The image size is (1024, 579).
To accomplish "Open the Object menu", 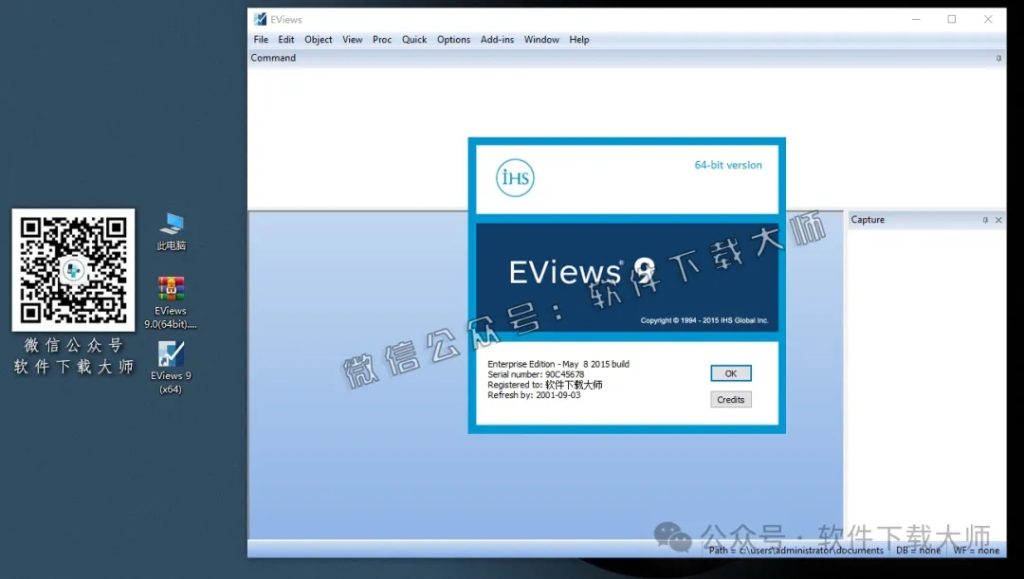I will 318,39.
